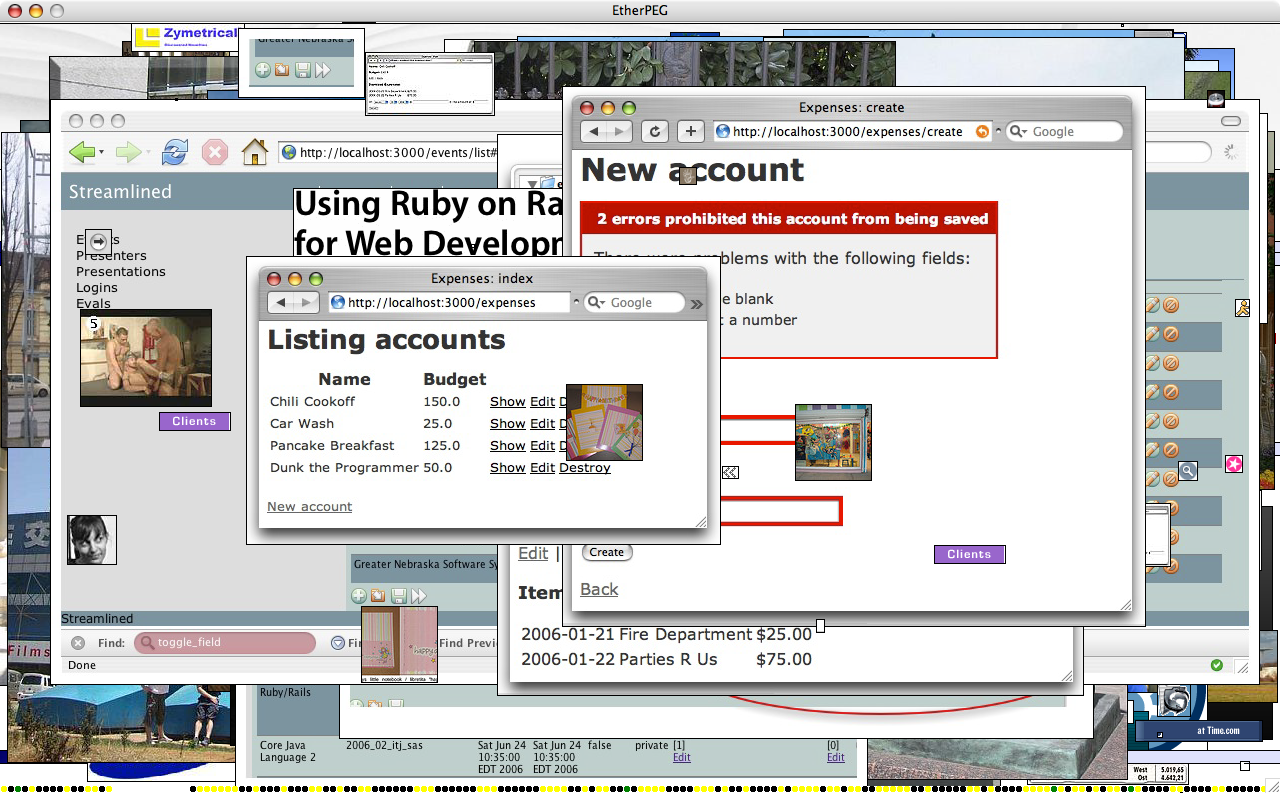The width and height of the screenshot is (1280, 793).
Task: Click the "Done" status bar text
Action: 82,665
